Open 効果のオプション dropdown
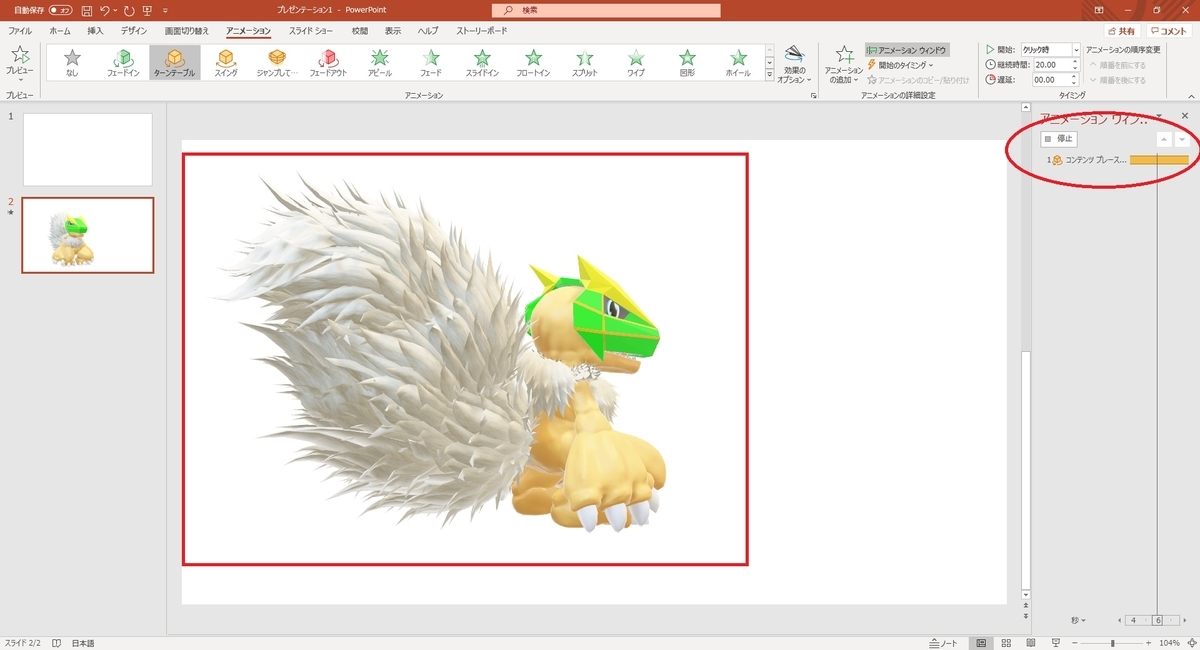Screen dimensions: 1200x650 [795, 64]
